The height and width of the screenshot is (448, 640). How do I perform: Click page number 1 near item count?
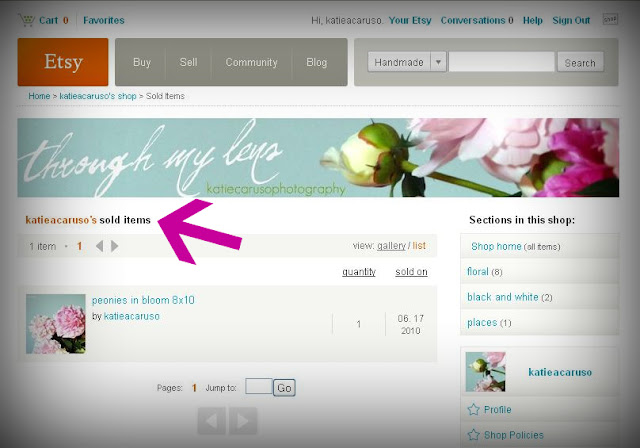[80, 246]
